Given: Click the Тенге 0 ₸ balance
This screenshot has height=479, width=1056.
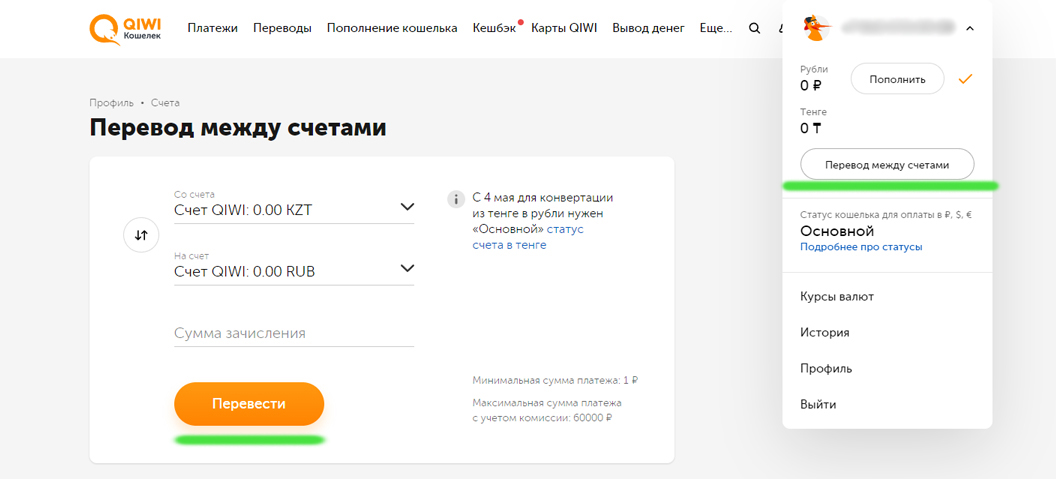Looking at the screenshot, I should (814, 121).
